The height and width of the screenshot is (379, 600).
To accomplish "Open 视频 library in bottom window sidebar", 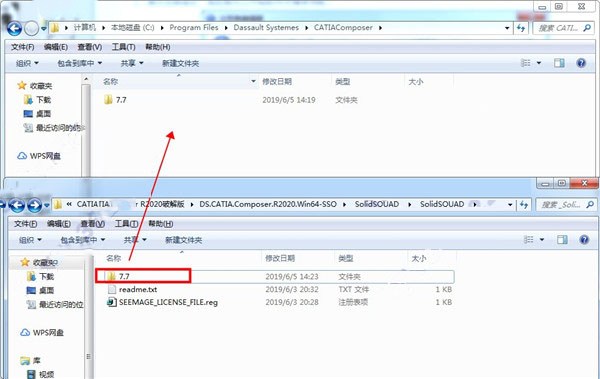I will [x=41, y=374].
